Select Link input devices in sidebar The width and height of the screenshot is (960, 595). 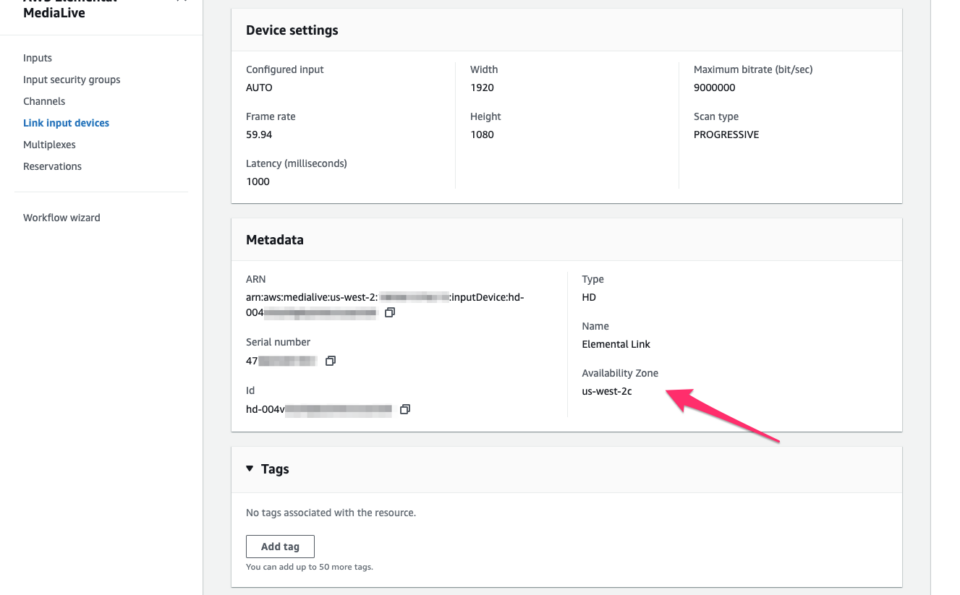click(x=66, y=122)
